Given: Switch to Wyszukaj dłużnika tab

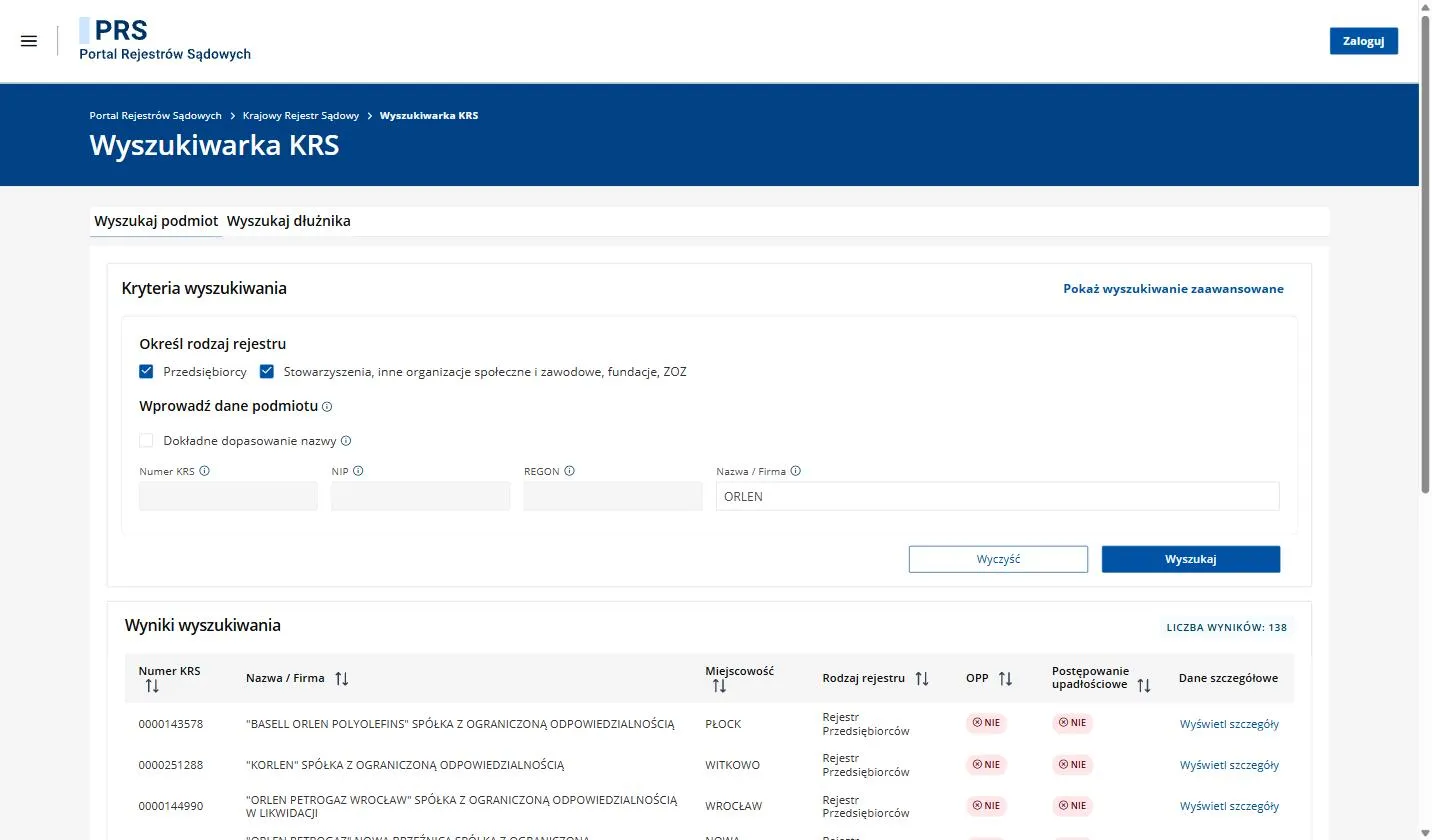Looking at the screenshot, I should coord(289,221).
